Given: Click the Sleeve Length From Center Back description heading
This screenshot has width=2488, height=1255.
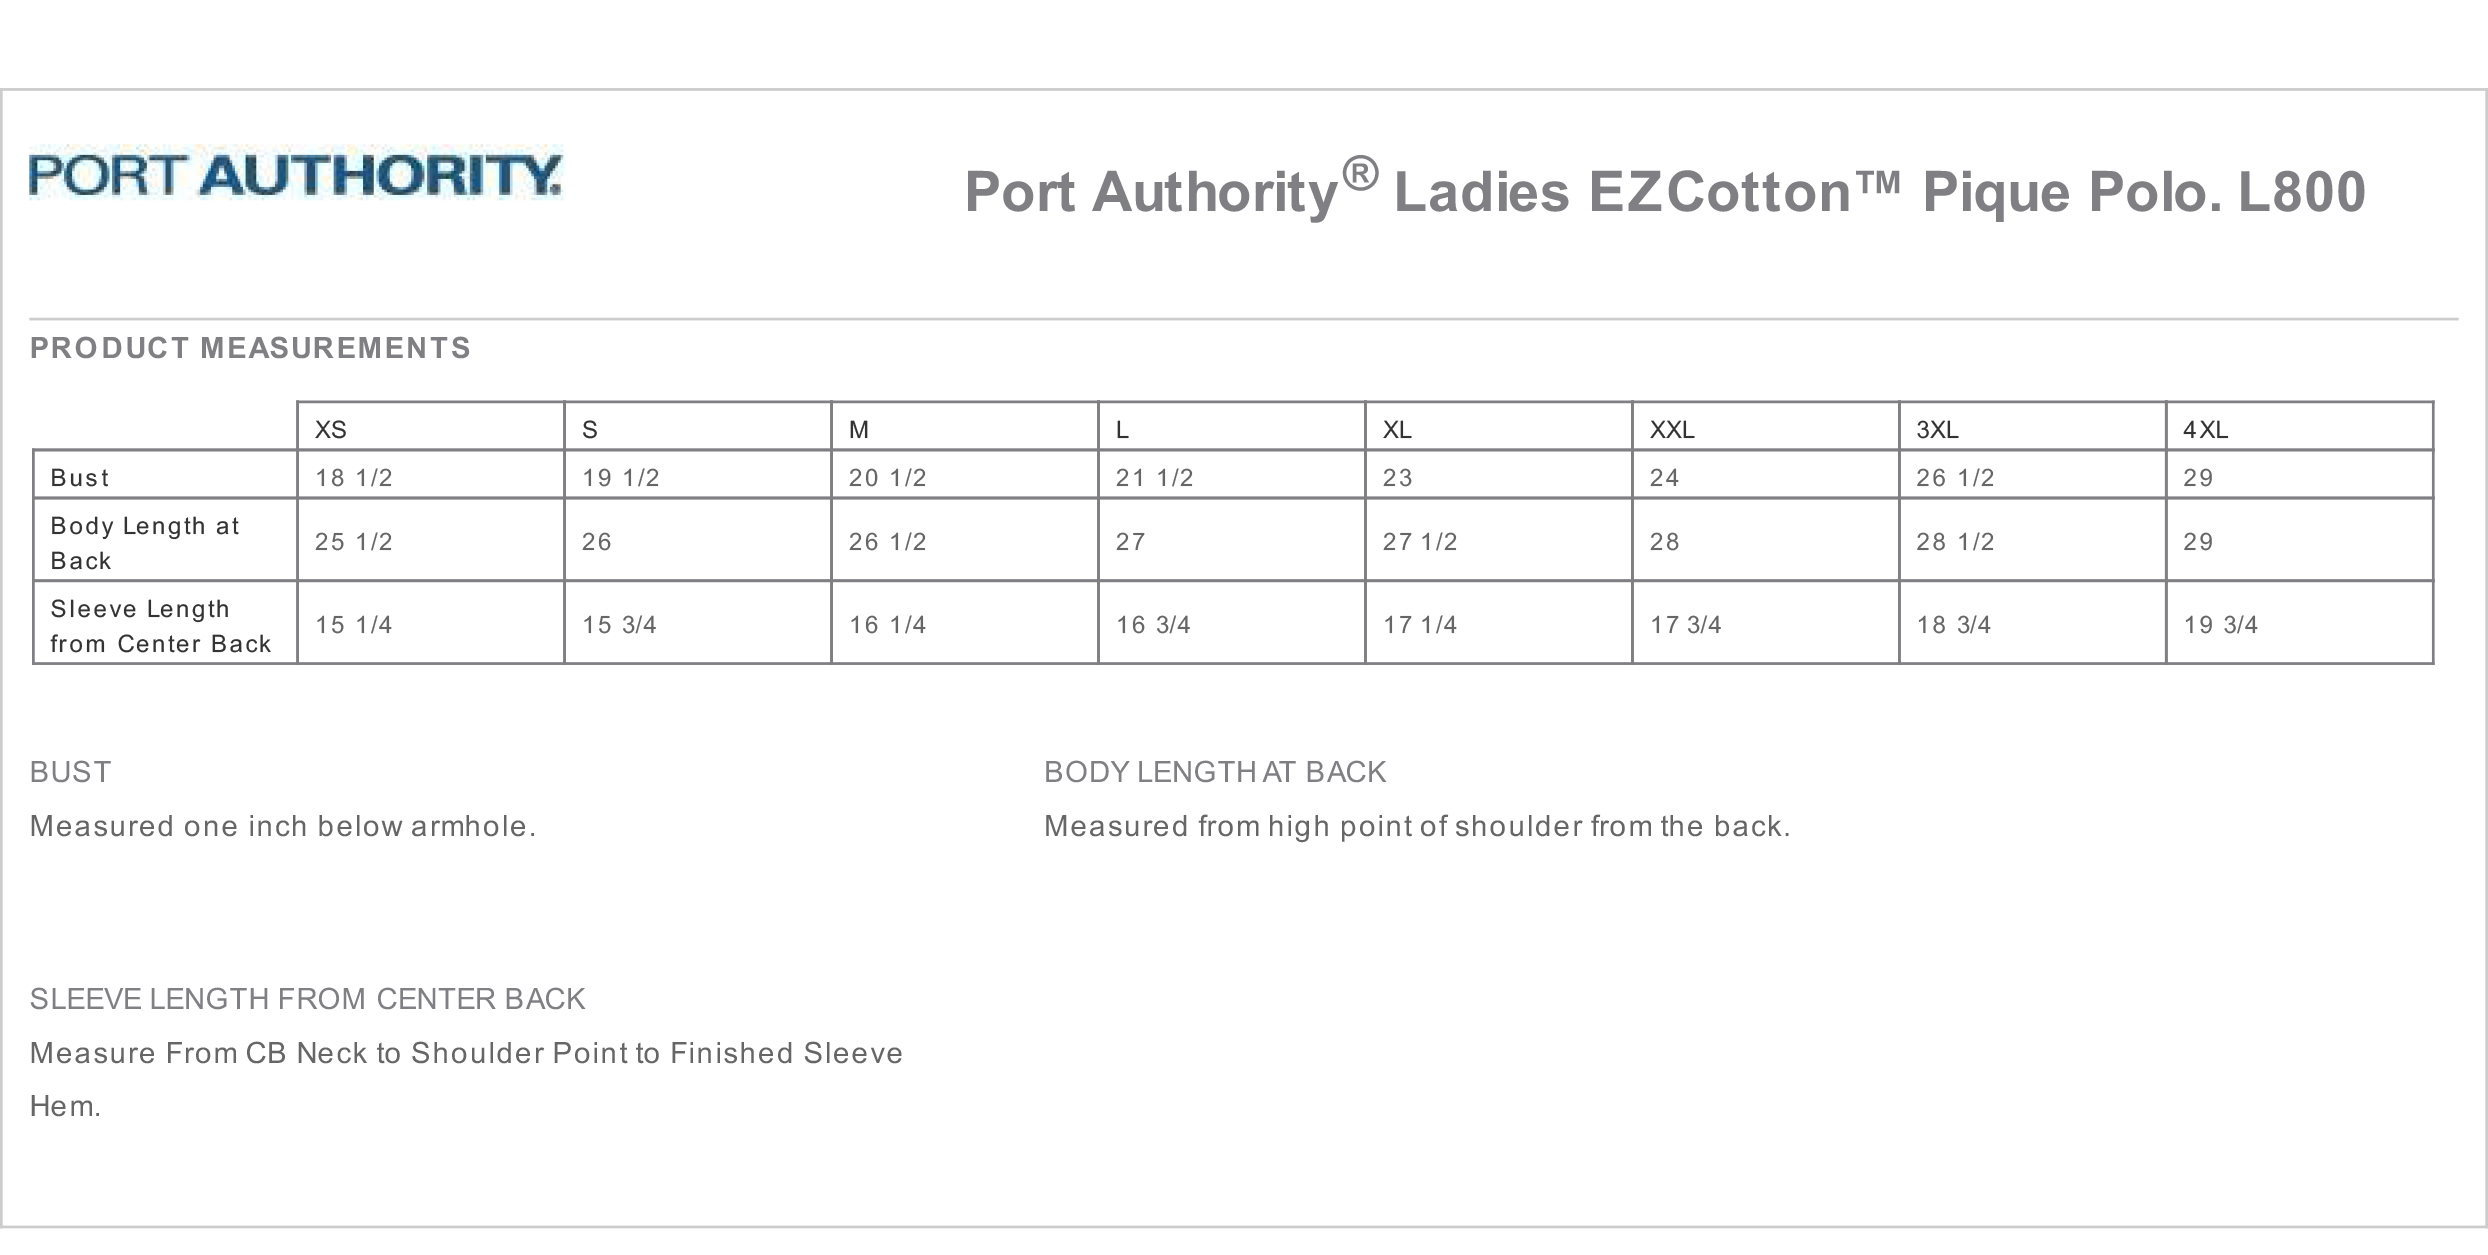Looking at the screenshot, I should pyautogui.click(x=307, y=999).
